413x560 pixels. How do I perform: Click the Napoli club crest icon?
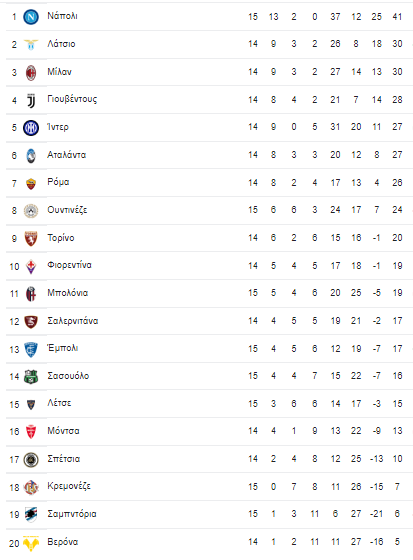point(31,17)
